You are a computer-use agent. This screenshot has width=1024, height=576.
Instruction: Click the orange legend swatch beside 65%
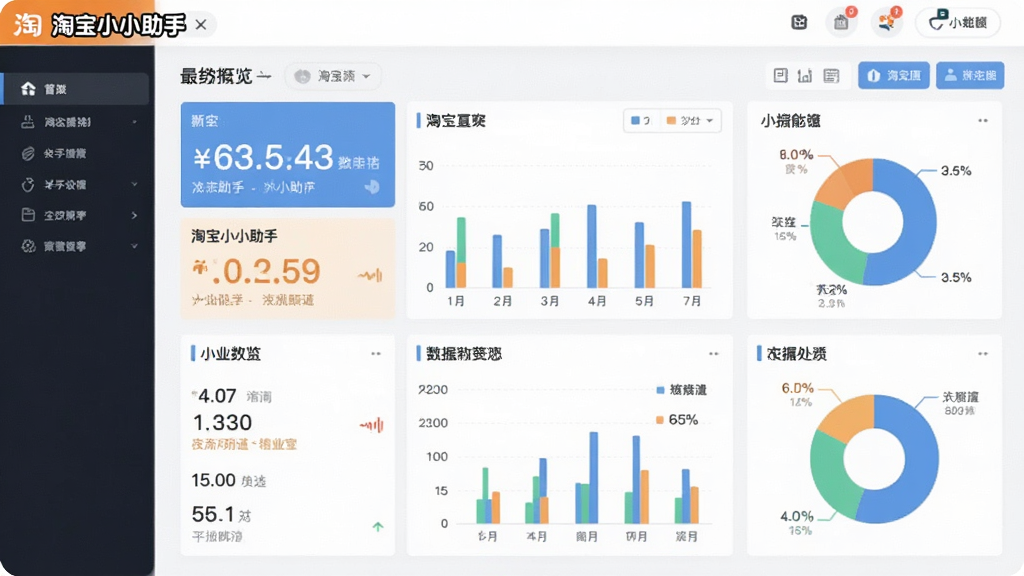click(660, 420)
